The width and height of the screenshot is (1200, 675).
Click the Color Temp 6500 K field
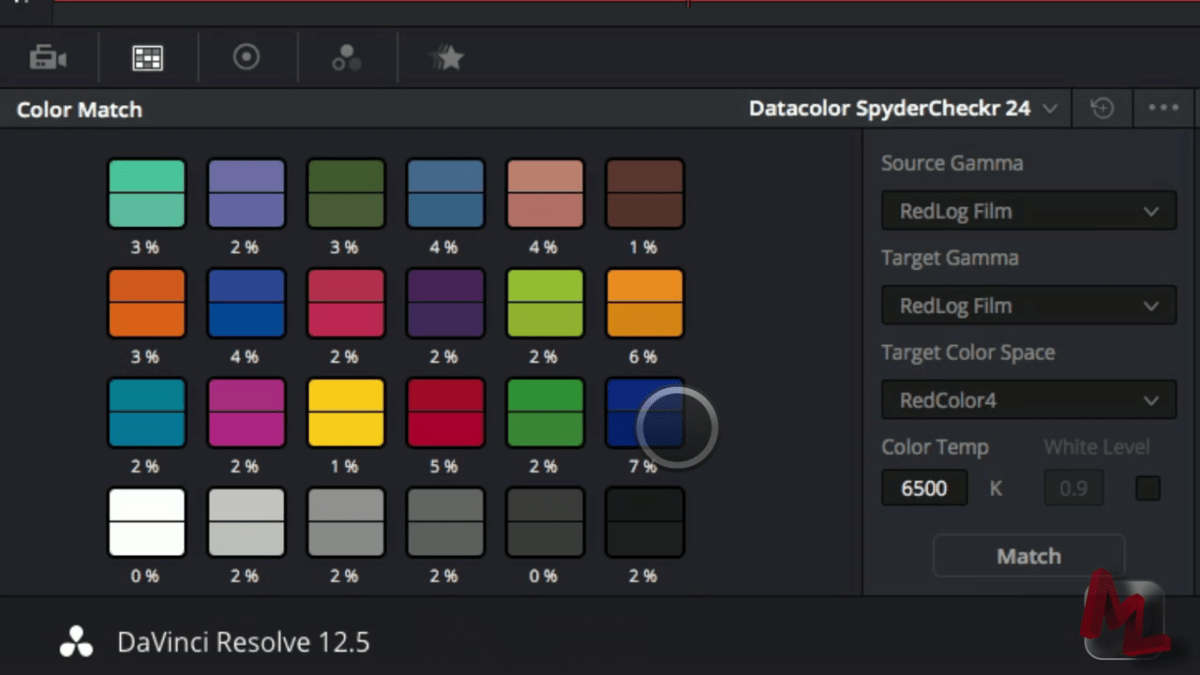(922, 488)
